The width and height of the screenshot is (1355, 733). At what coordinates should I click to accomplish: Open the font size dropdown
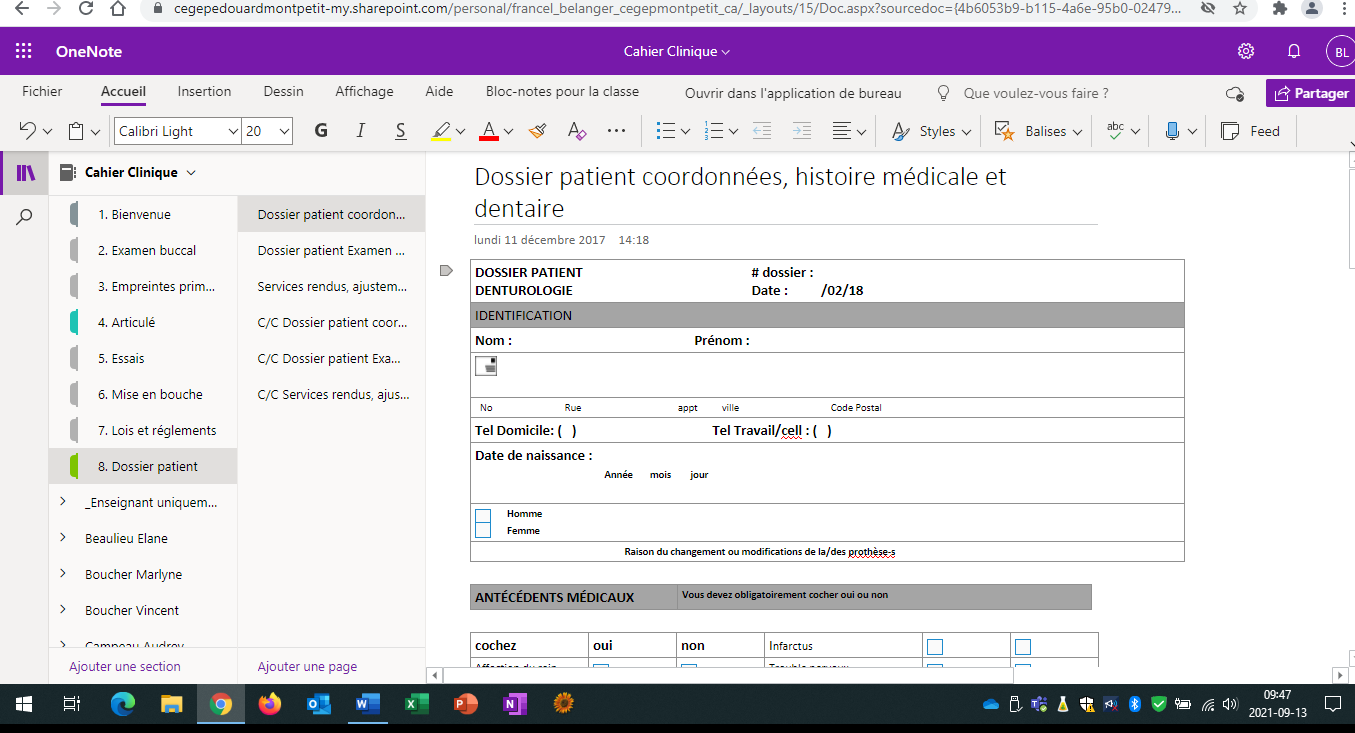click(x=285, y=131)
